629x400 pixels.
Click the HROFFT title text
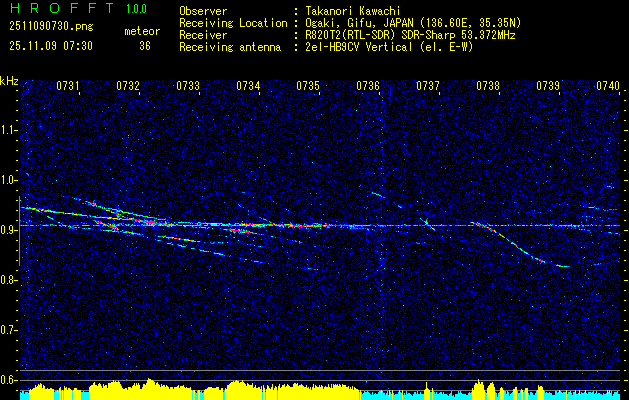click(x=62, y=8)
